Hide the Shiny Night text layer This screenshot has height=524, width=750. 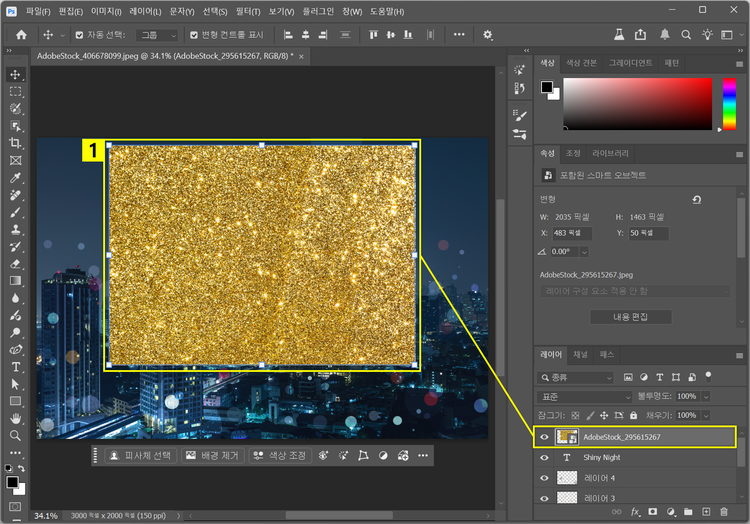click(545, 457)
